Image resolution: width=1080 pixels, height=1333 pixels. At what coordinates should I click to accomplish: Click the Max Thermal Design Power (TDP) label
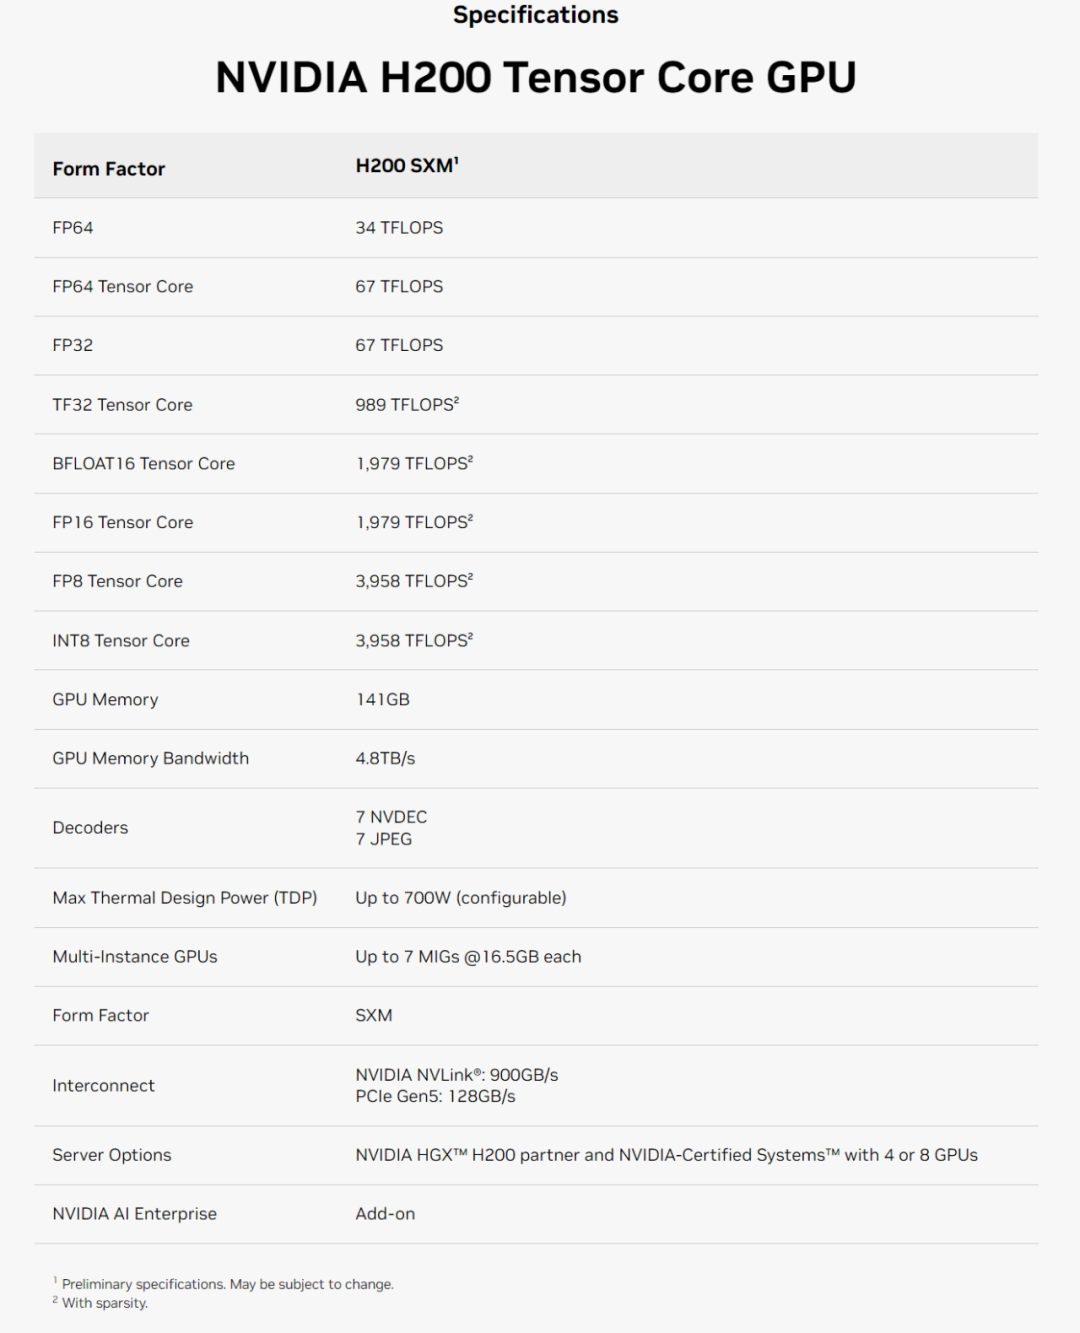pos(185,898)
